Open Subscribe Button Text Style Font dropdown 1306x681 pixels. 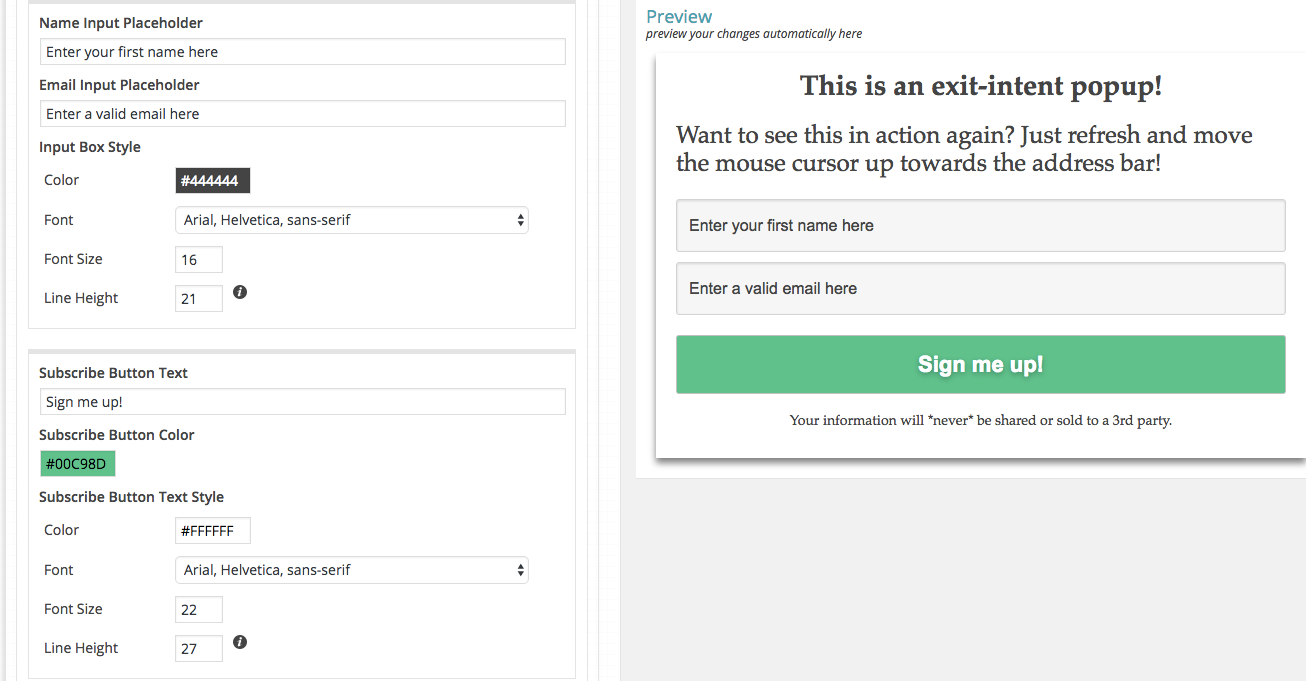point(351,570)
